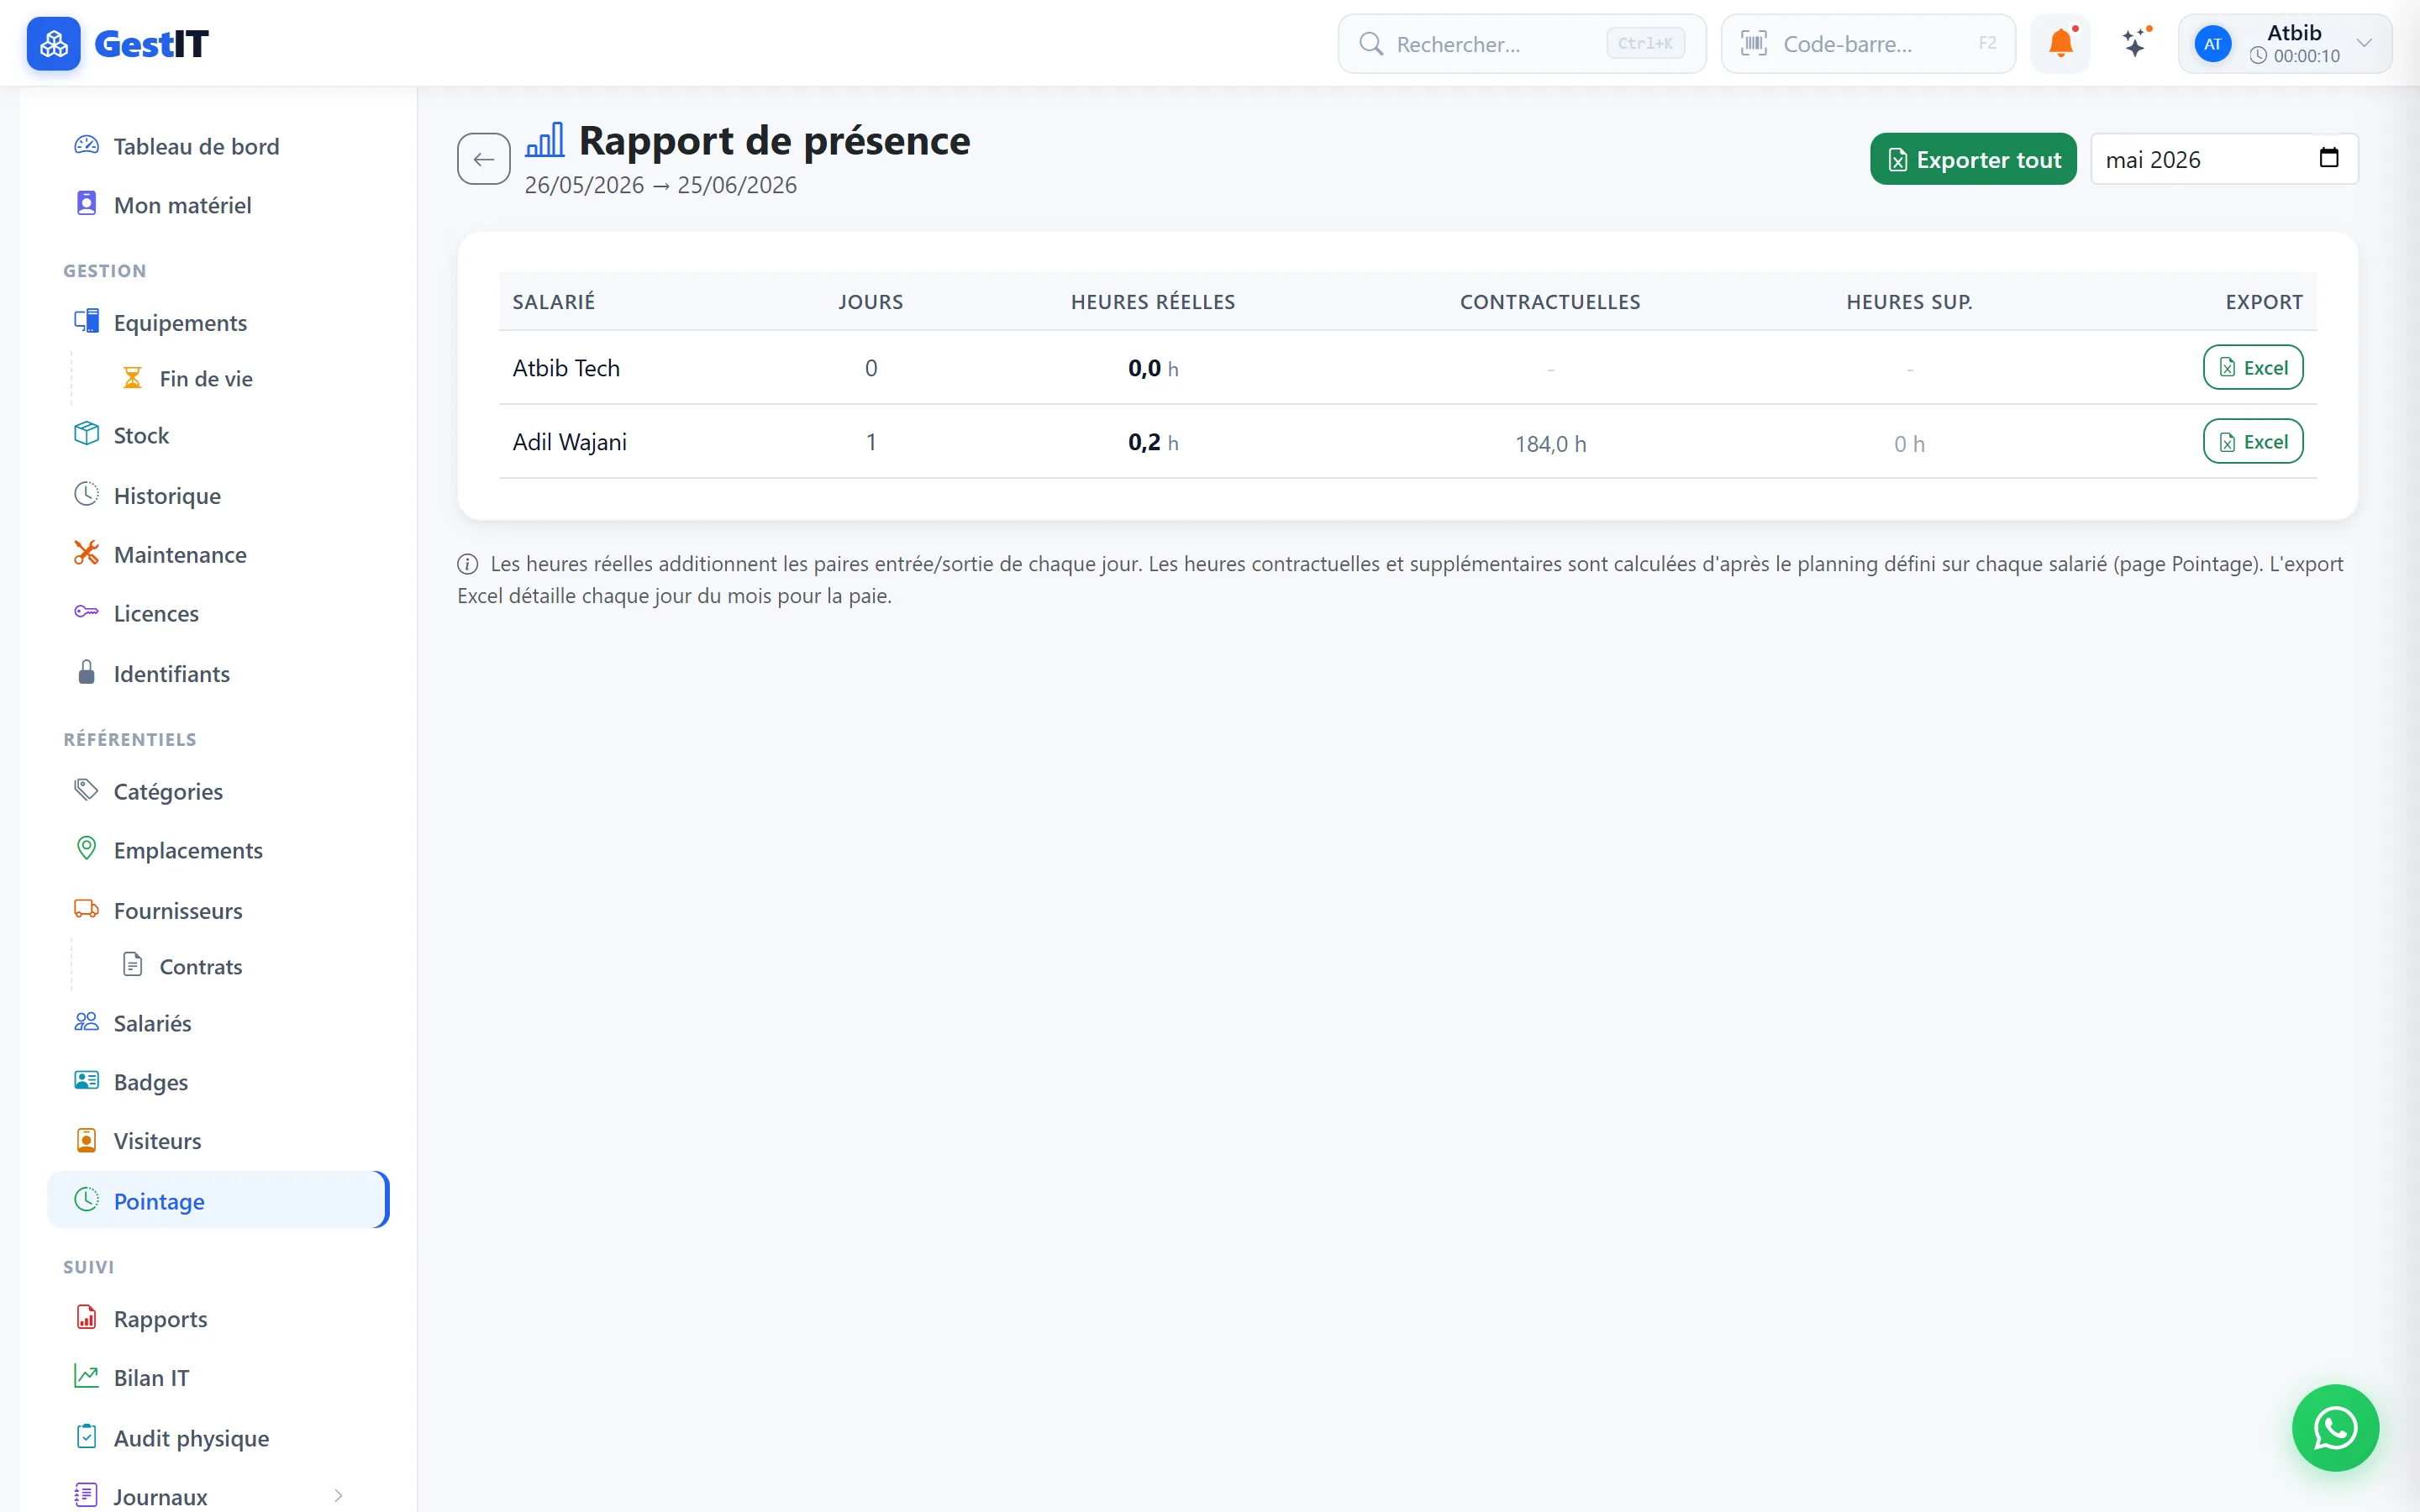Screen dimensions: 2420x1512
Task: Click the mai 2026 month field
Action: [x=2224, y=159]
